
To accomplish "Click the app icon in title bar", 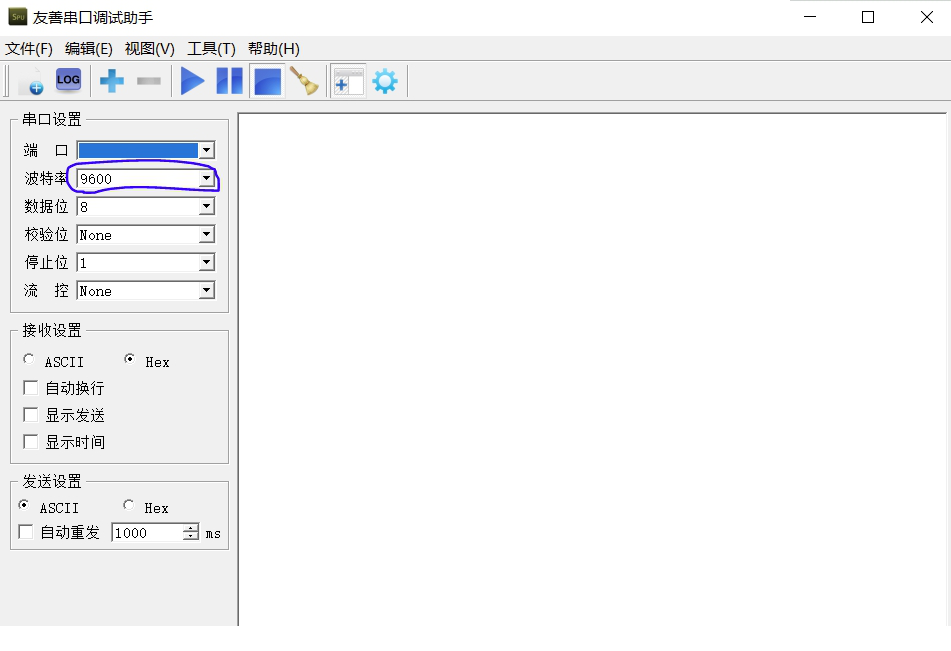I will [x=18, y=17].
